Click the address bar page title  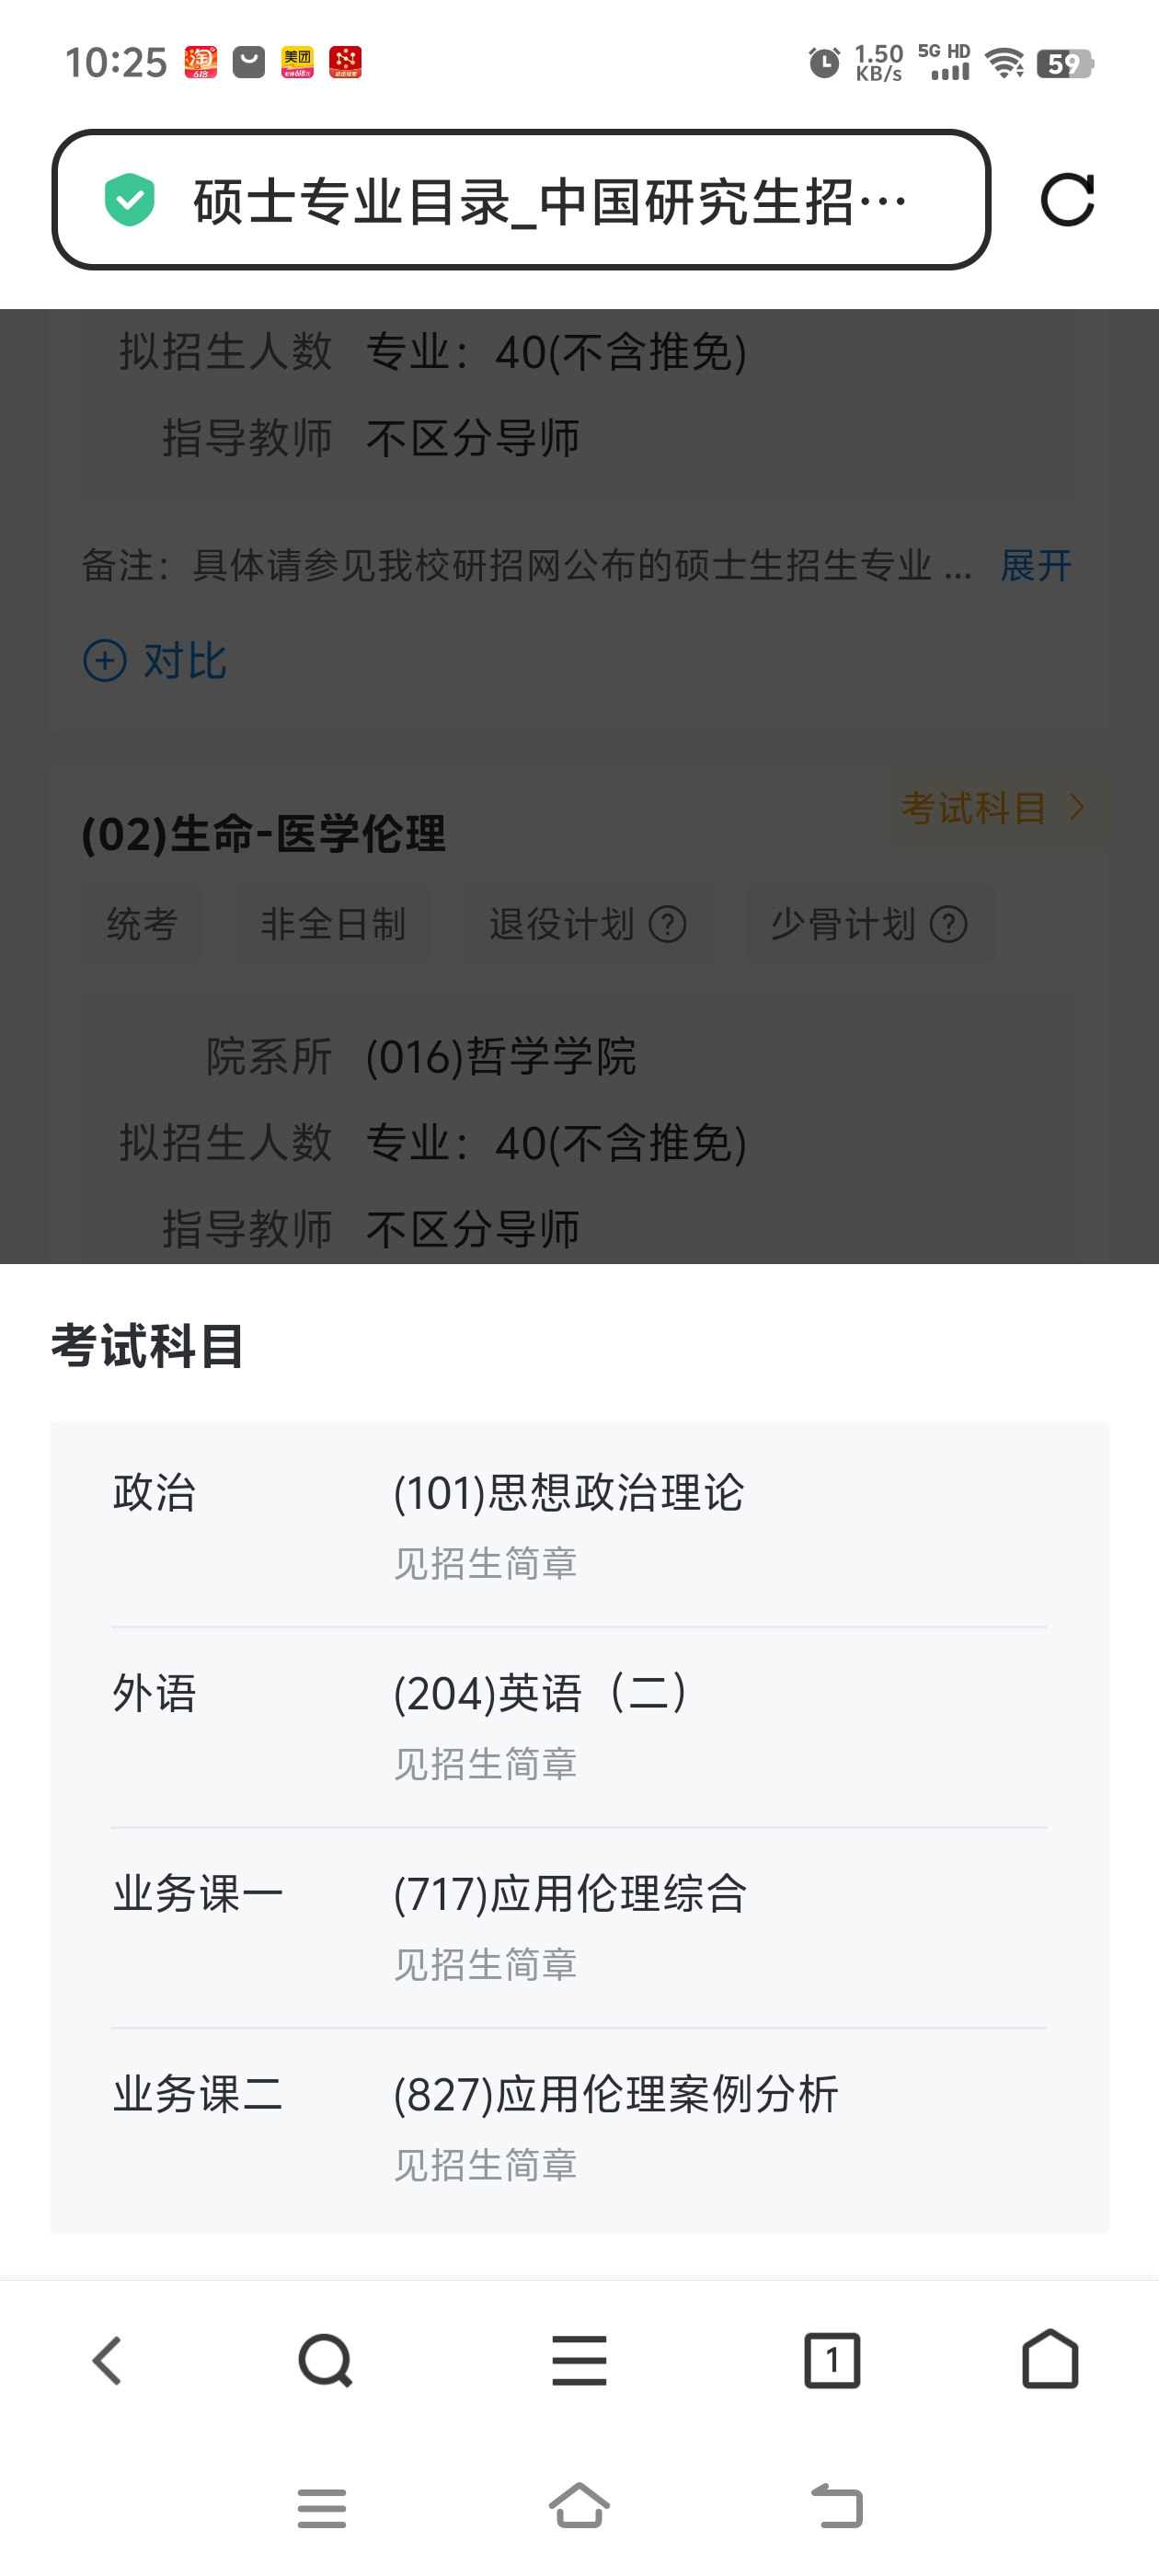click(x=550, y=201)
